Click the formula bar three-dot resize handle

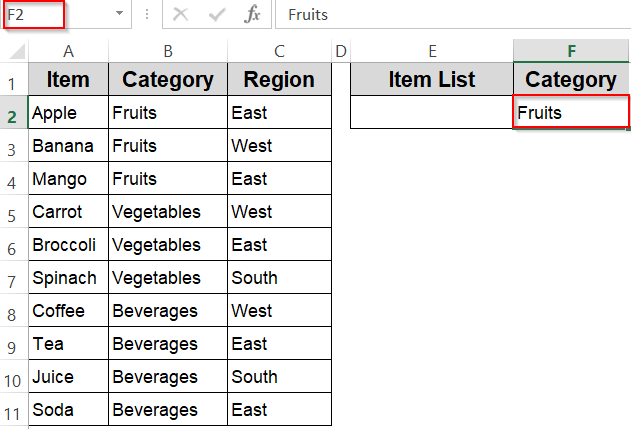pos(147,15)
